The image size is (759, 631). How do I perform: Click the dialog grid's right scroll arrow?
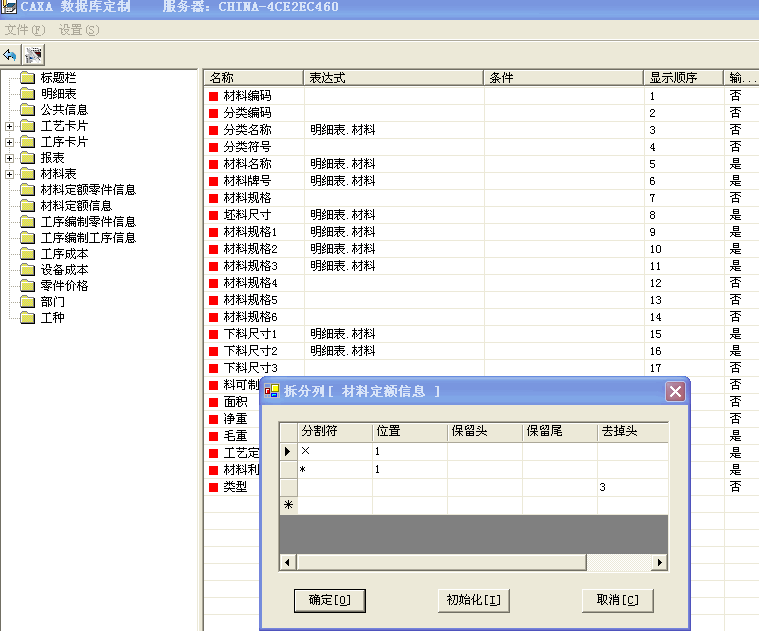click(659, 564)
